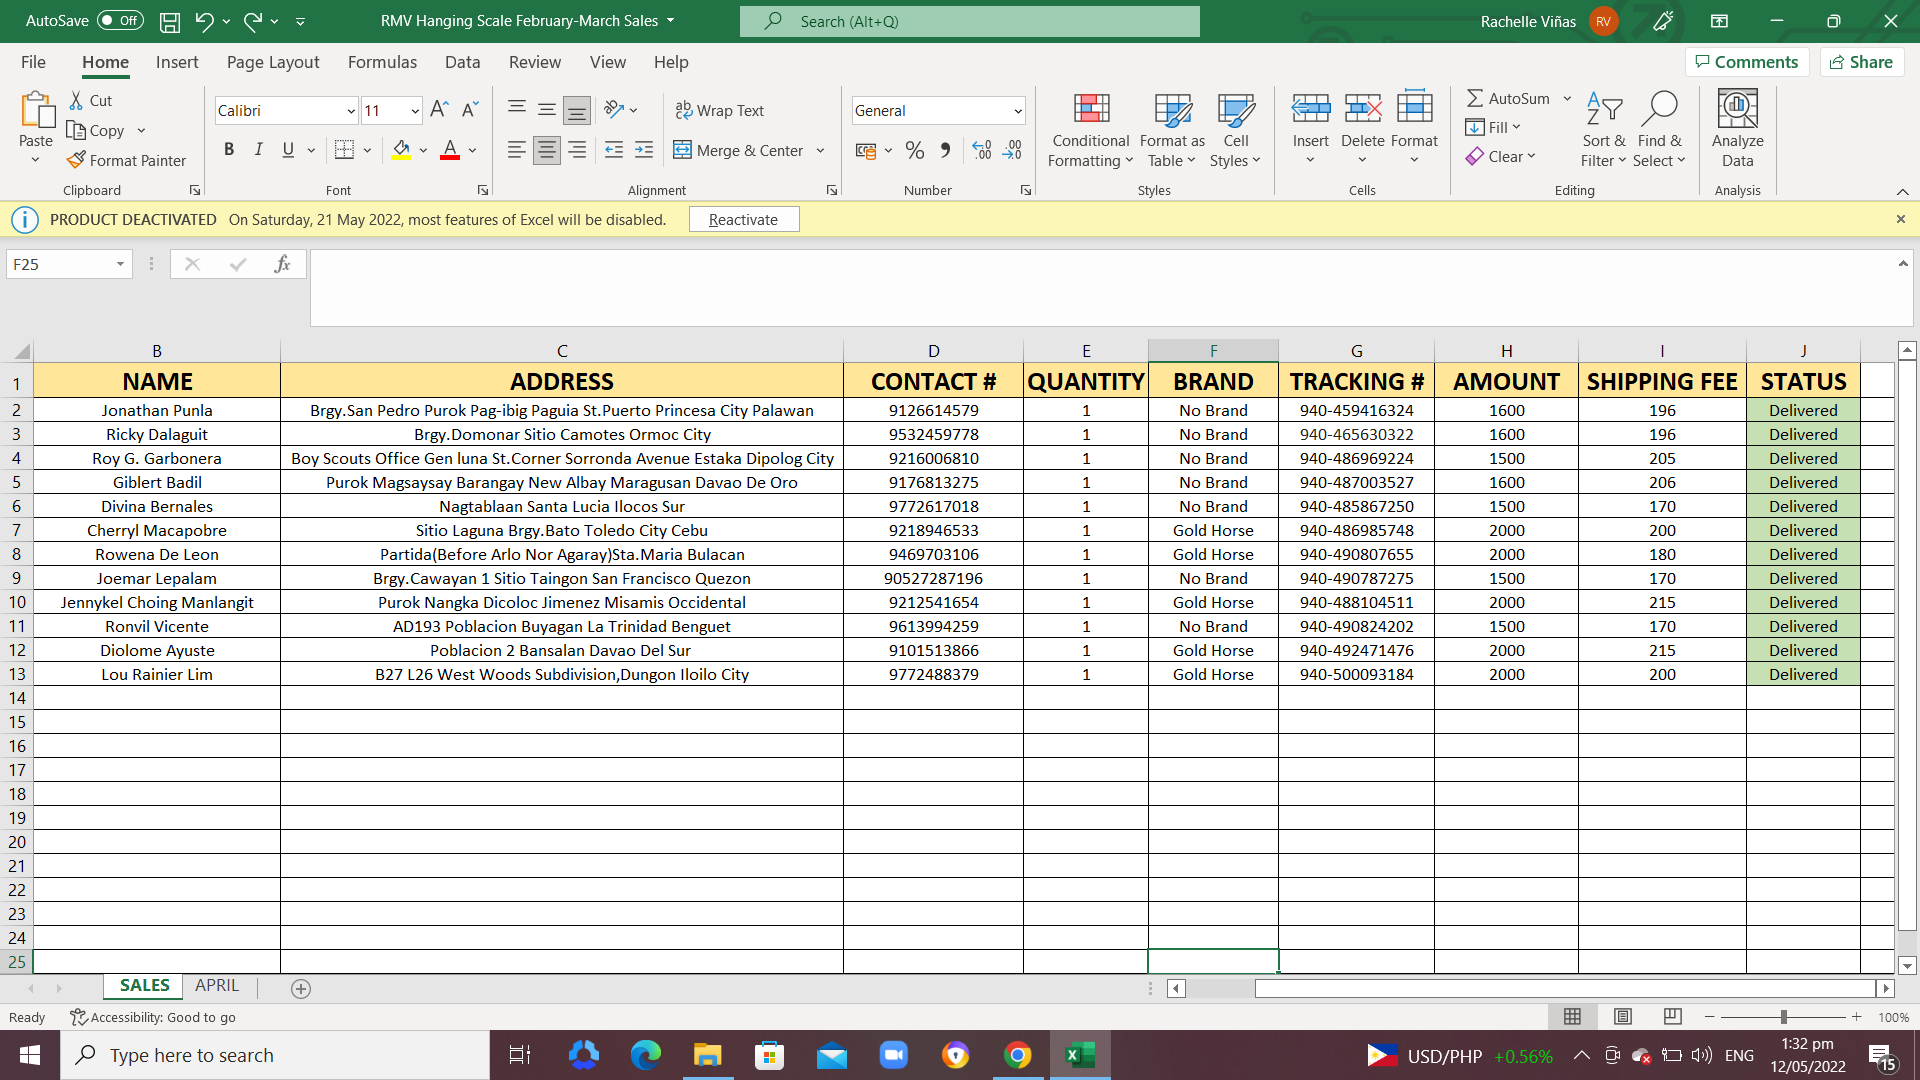Apply Percent Style format
This screenshot has width=1920, height=1080.
914,150
